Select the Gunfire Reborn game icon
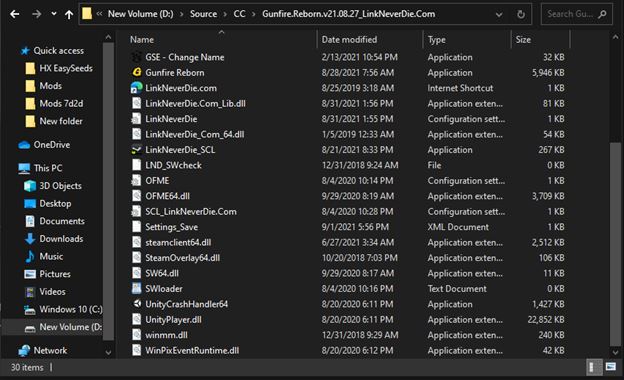 coord(136,72)
